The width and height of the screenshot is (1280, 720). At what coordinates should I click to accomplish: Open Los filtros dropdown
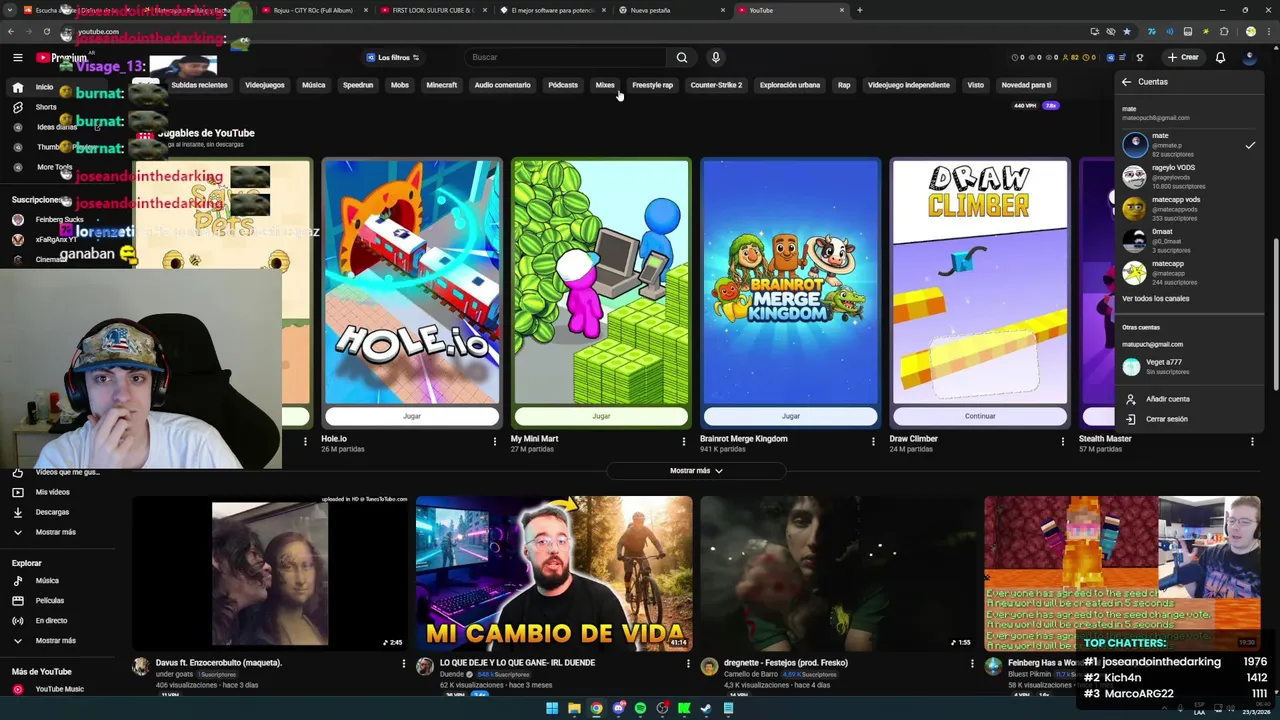pos(392,58)
